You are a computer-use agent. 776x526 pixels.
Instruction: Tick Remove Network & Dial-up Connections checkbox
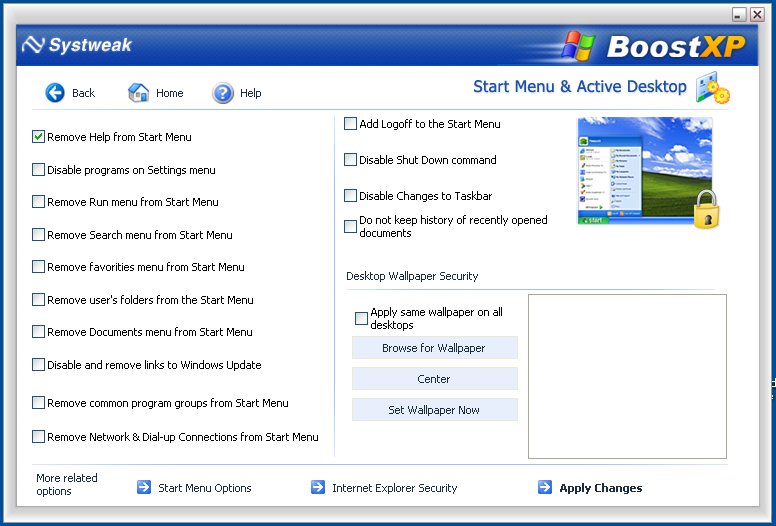click(x=39, y=436)
